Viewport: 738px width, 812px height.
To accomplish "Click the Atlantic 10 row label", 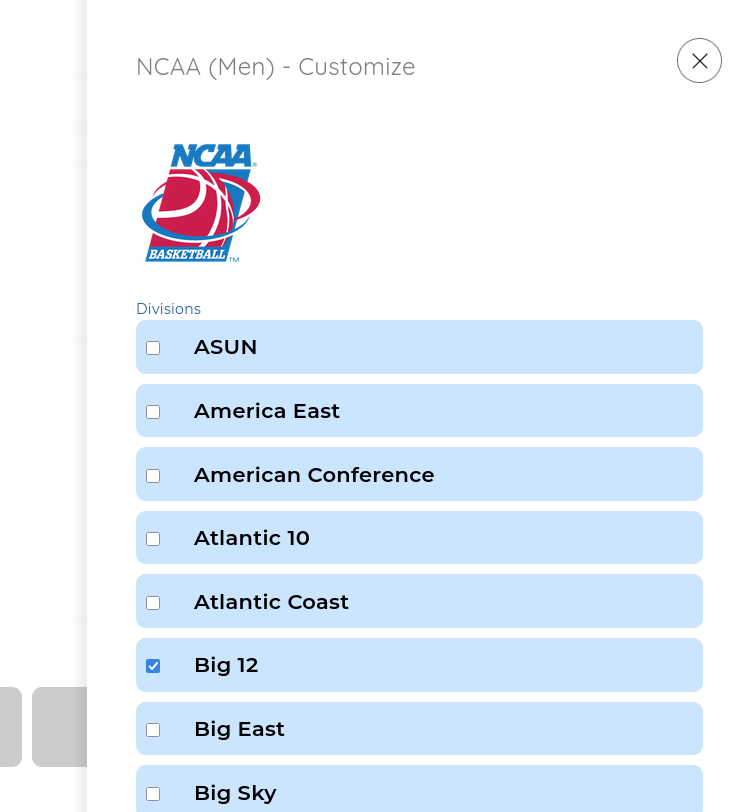I will pos(252,538).
